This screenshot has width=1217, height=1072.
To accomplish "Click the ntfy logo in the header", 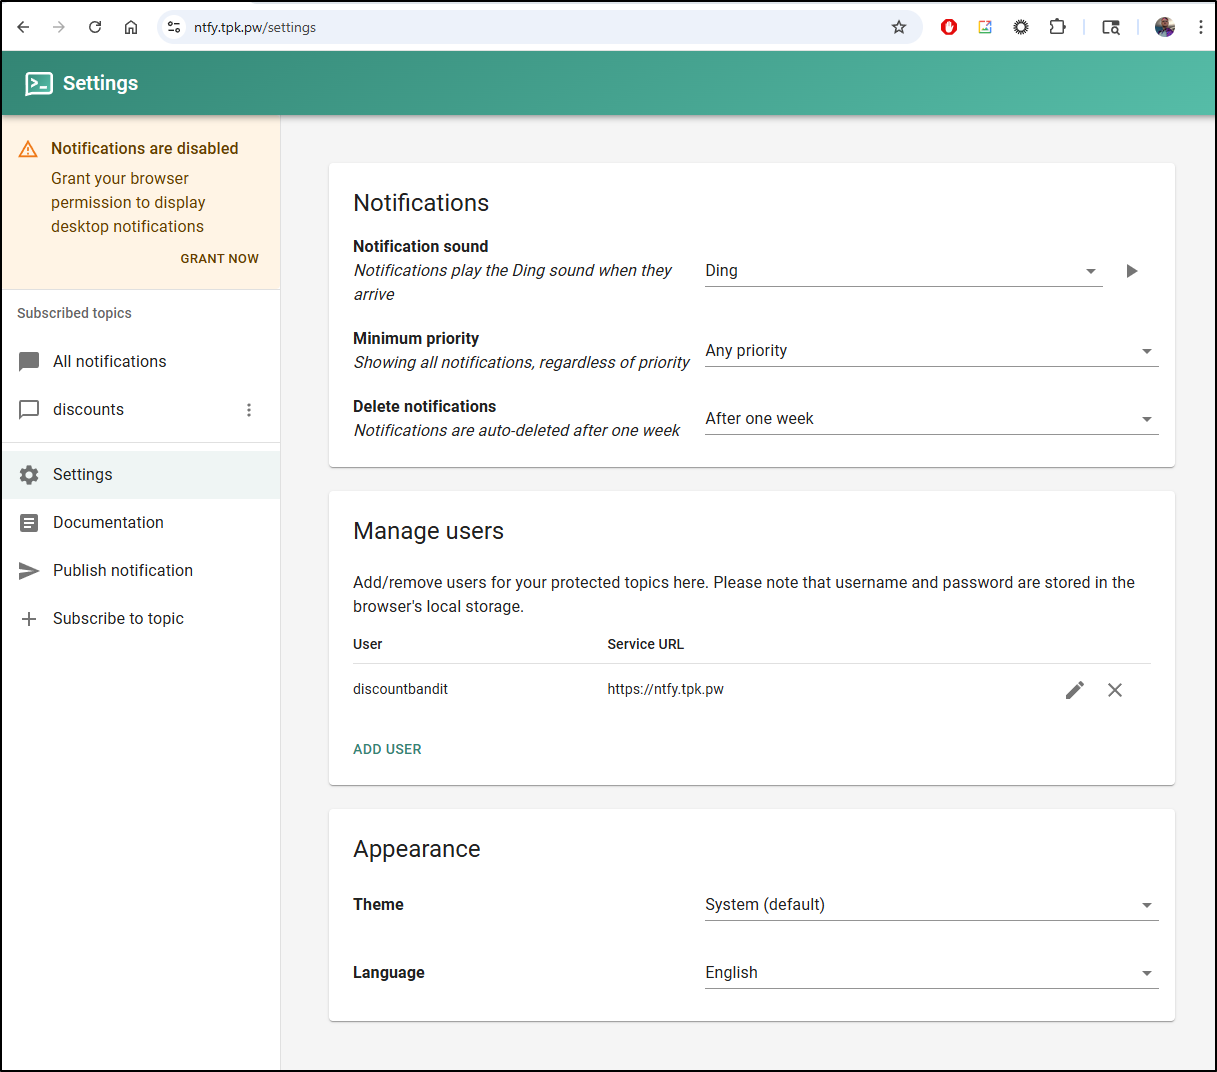I will pos(39,84).
